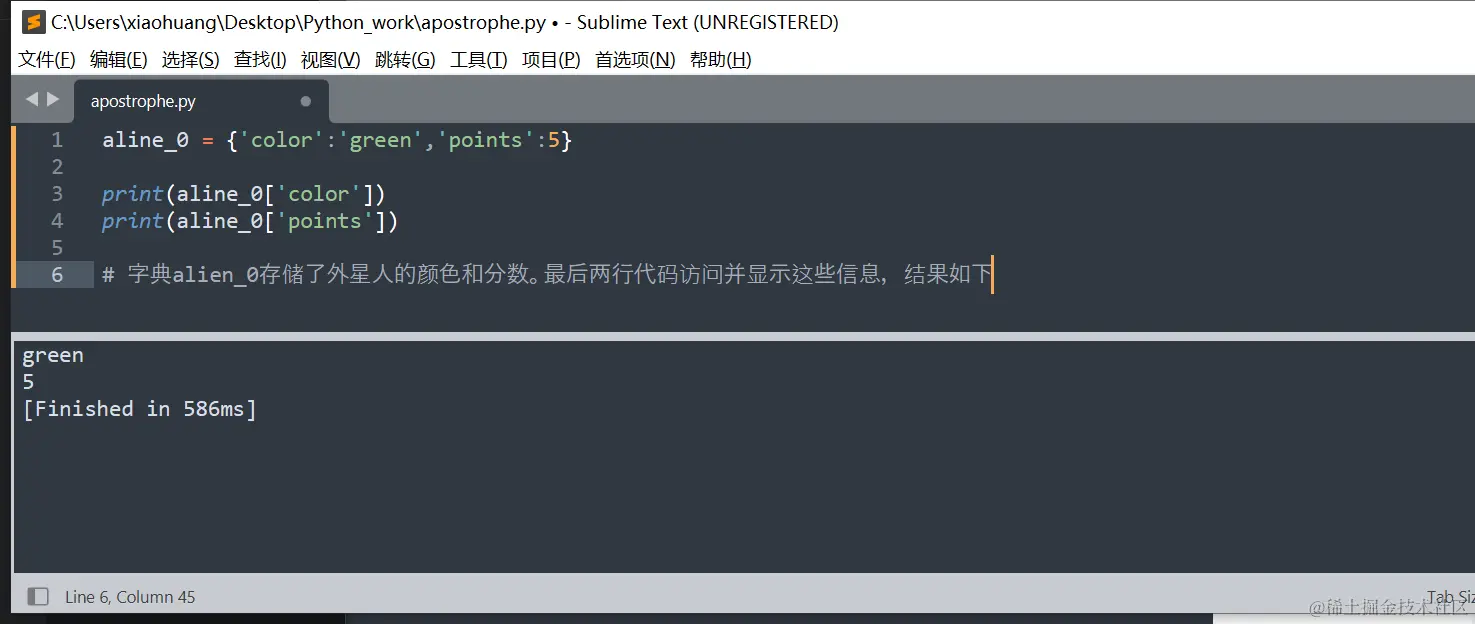Click line number 4 in gutter
1475x624 pixels.
click(57, 221)
